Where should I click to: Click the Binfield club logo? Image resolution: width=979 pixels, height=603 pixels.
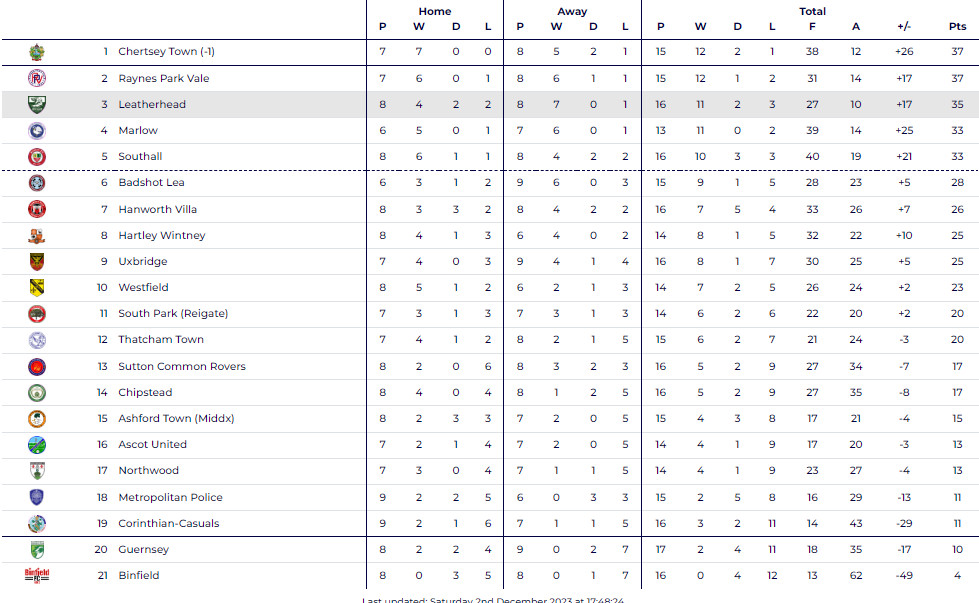click(37, 575)
